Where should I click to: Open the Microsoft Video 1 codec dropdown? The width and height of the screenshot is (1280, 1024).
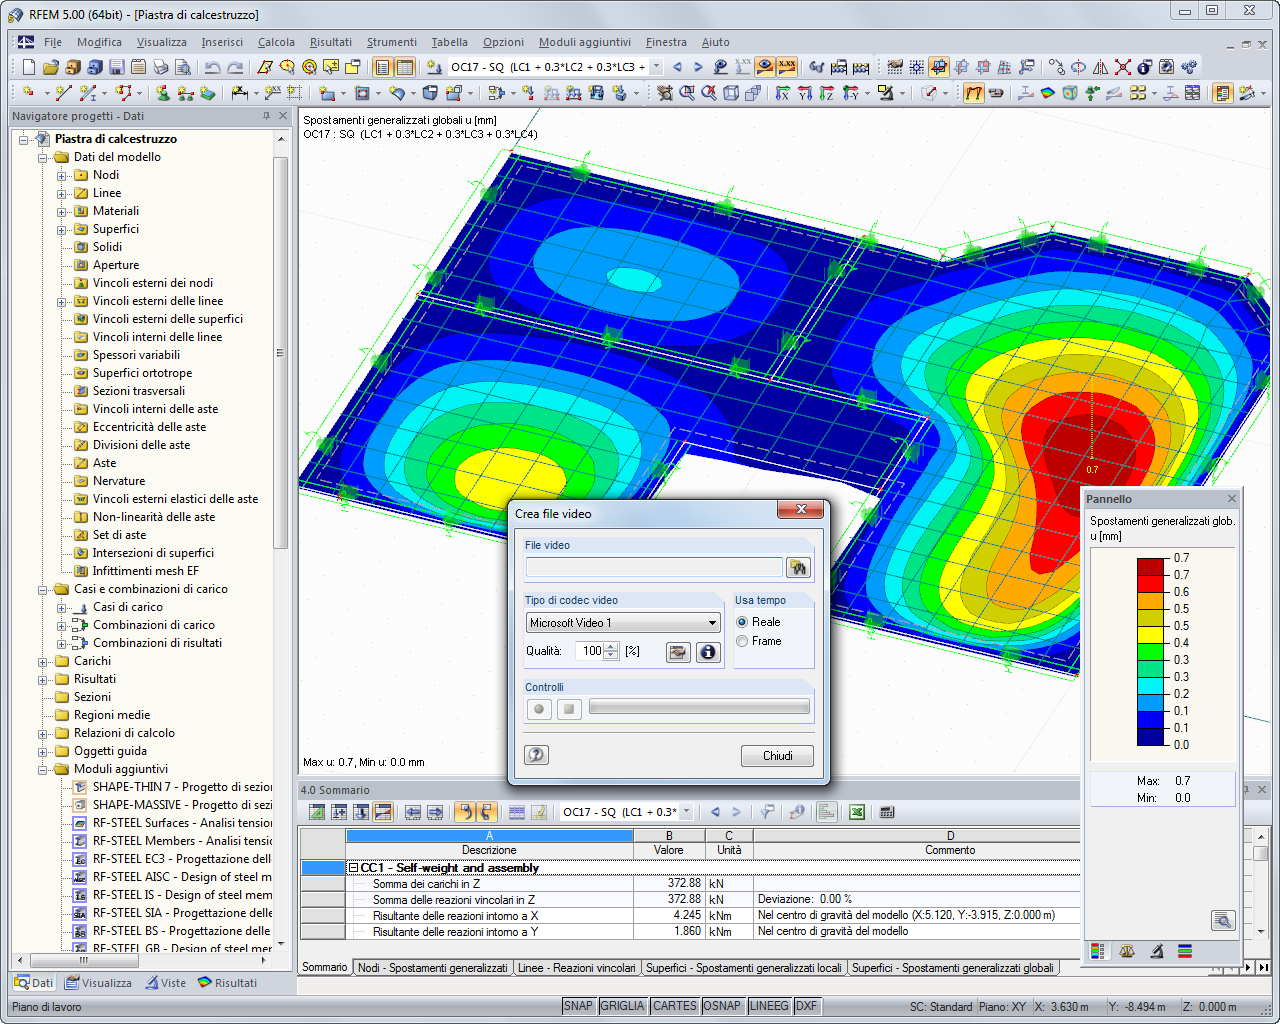tap(712, 623)
